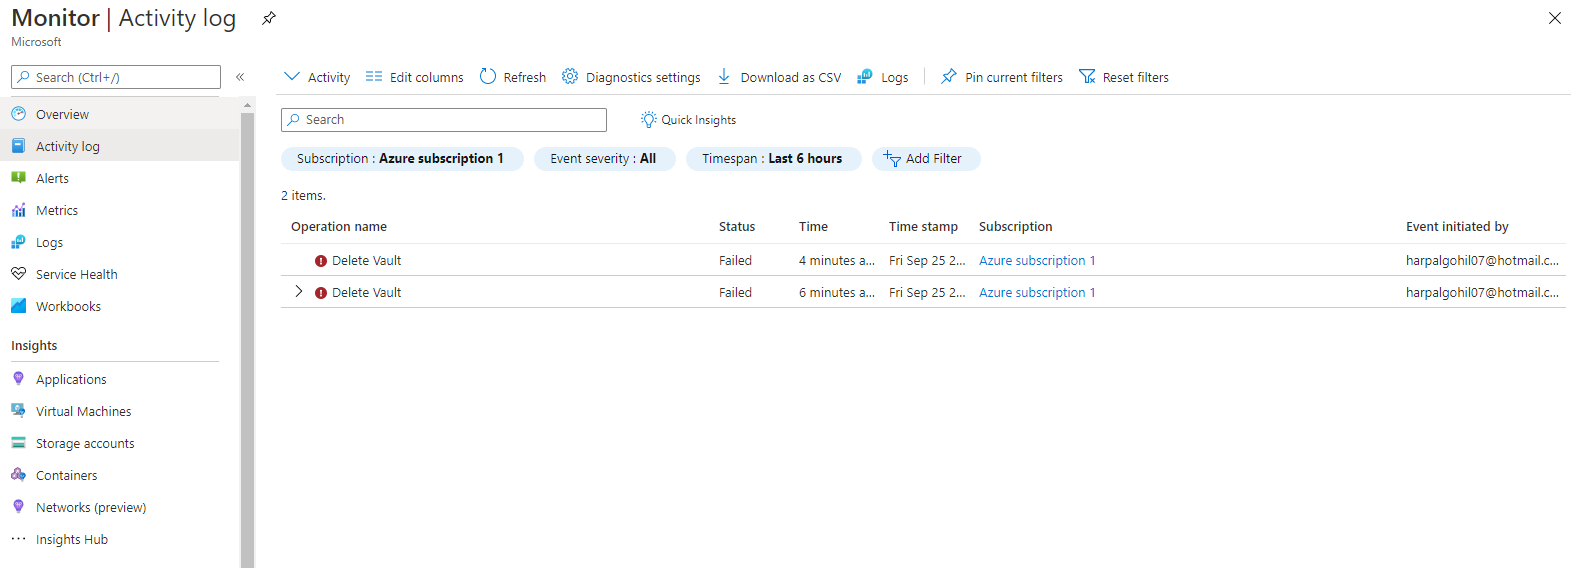Click the sidebar Search (Ctrl+/) field
This screenshot has width=1591, height=568.
[x=116, y=77]
